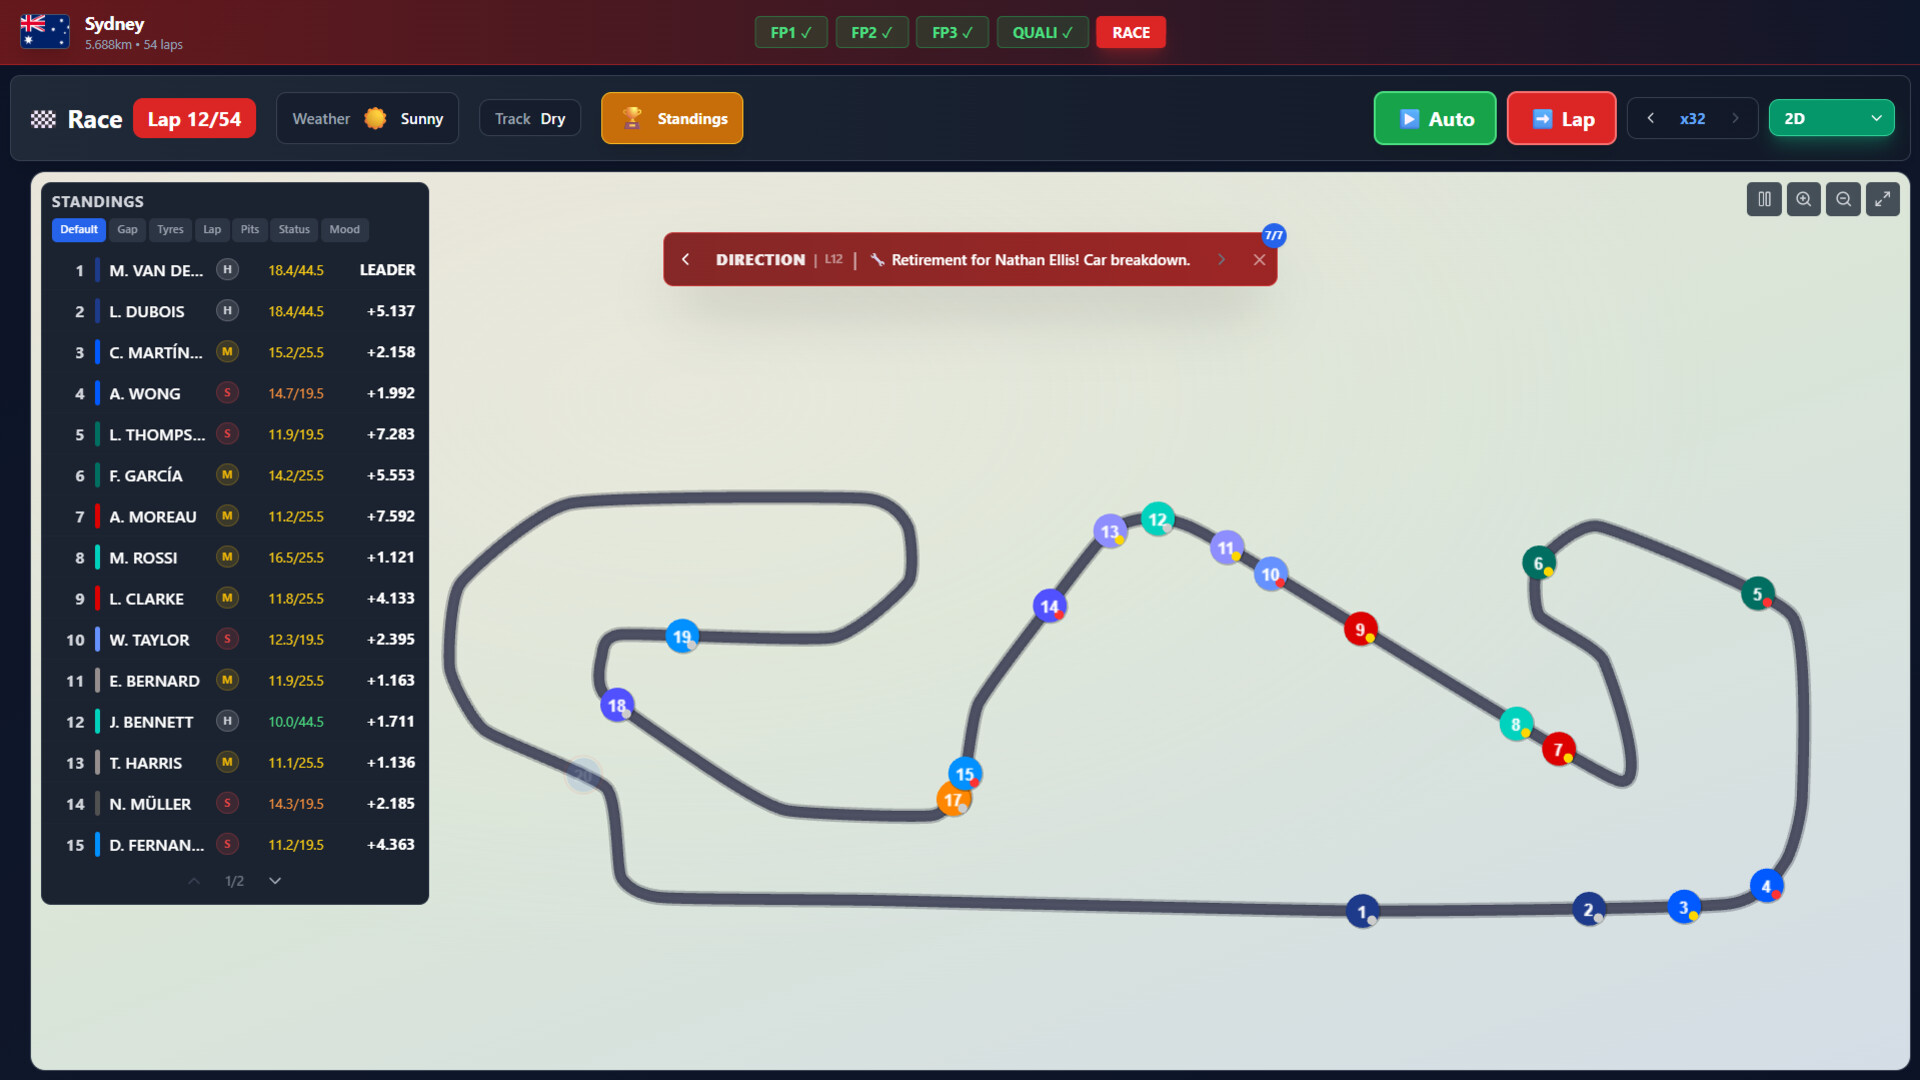Select car number 9 on the track
This screenshot has height=1080, width=1920.
(x=1361, y=628)
